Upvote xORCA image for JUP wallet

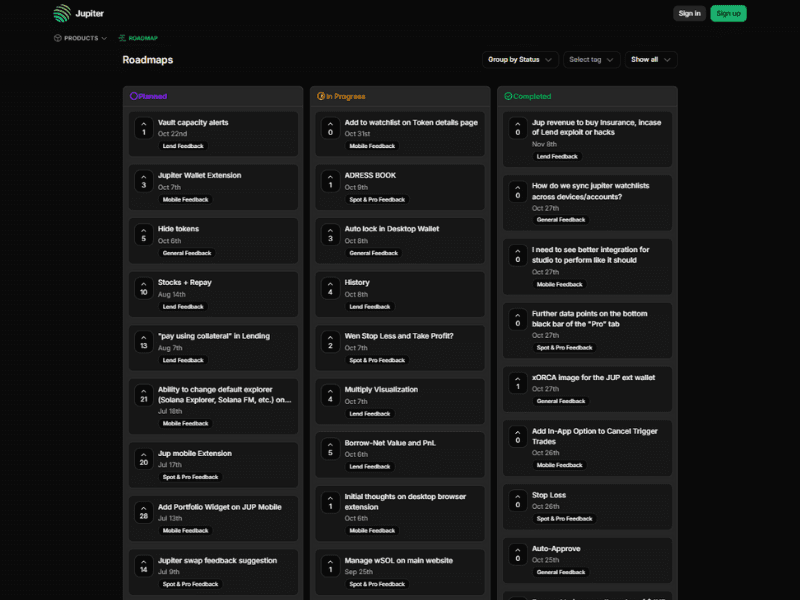tap(517, 382)
